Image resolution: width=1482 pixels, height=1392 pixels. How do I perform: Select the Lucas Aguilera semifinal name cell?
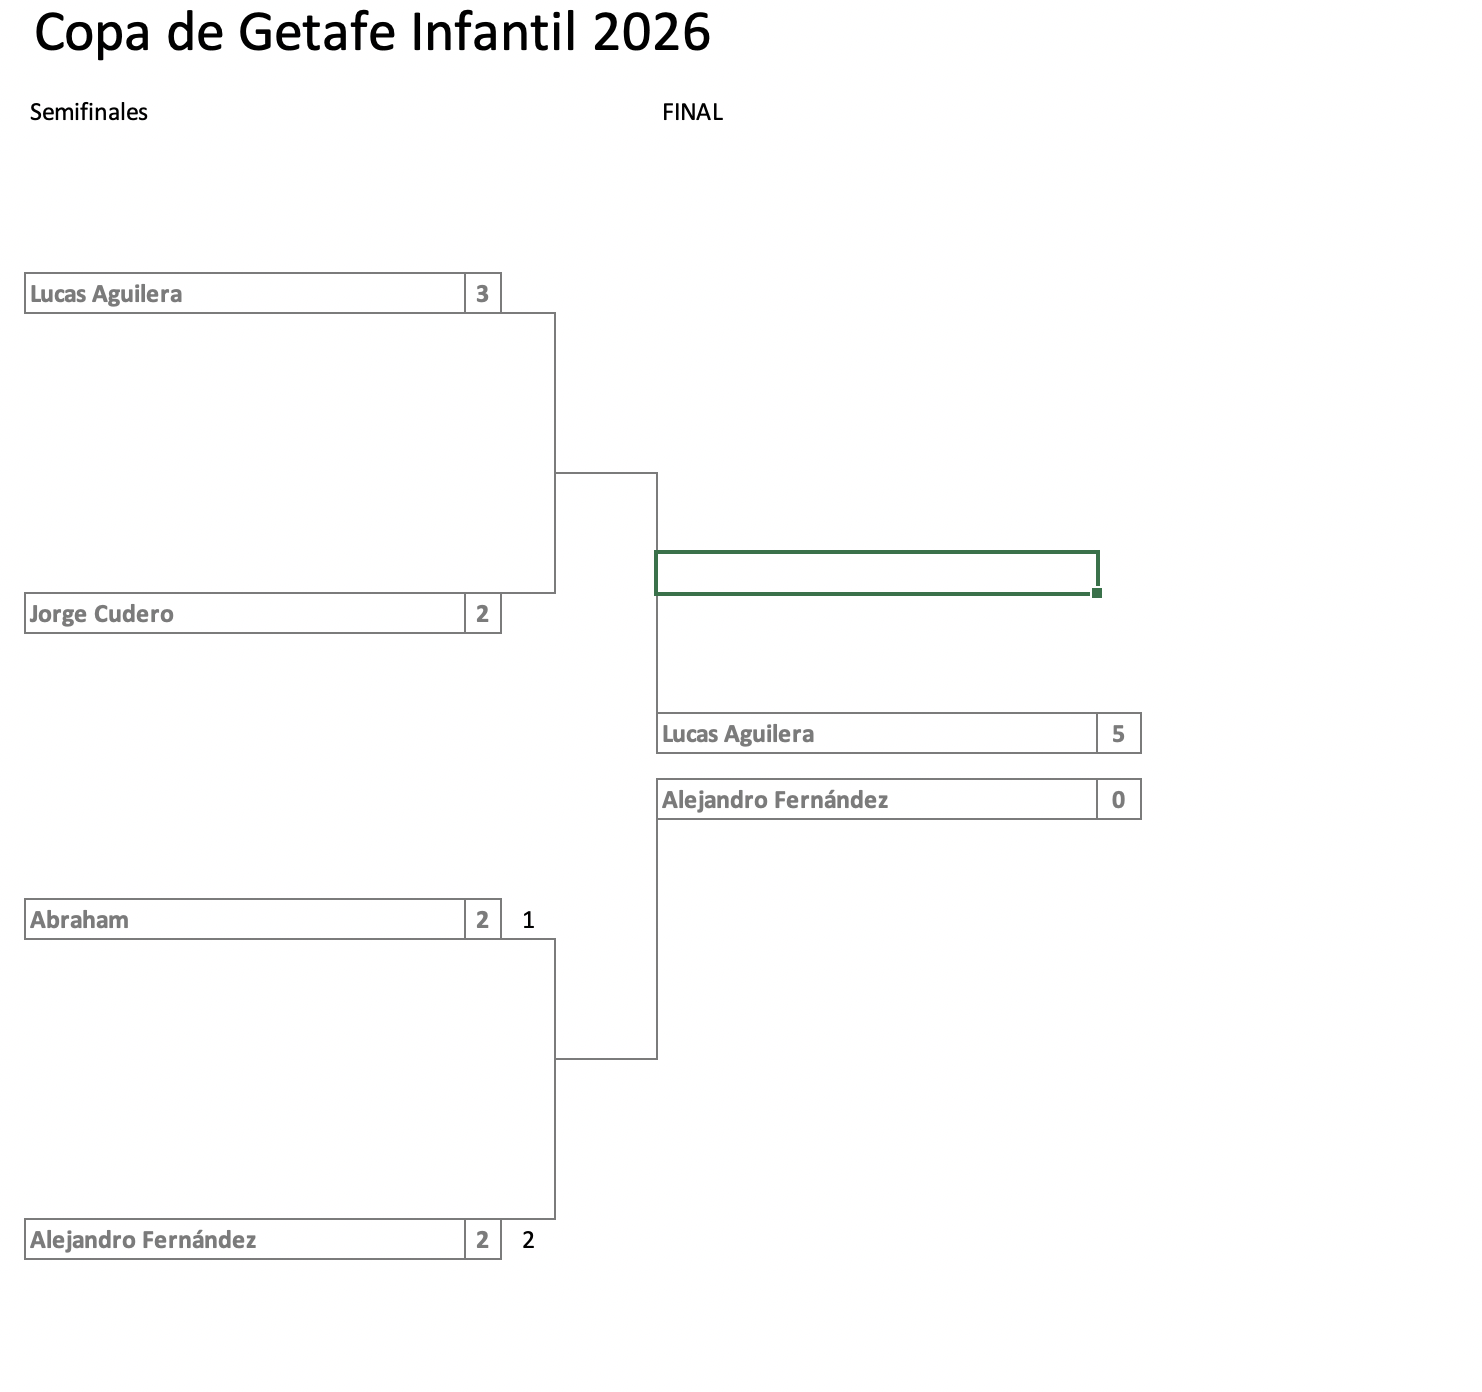click(245, 293)
